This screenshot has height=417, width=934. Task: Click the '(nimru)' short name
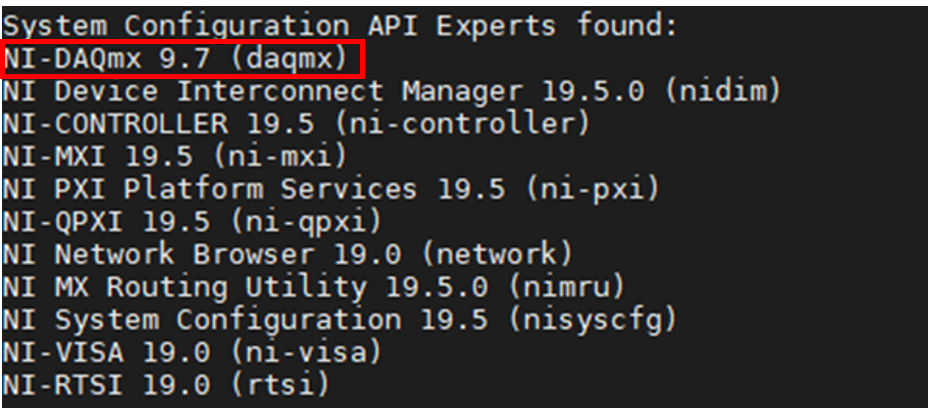pos(566,288)
